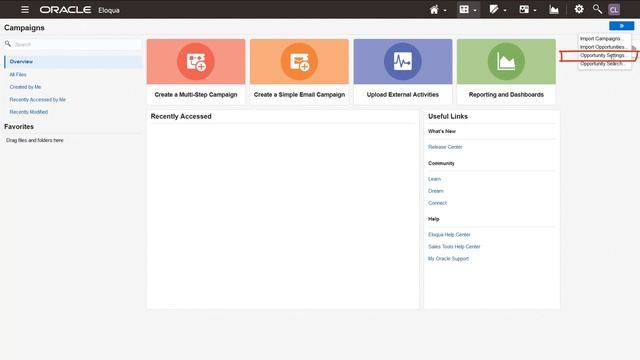Open the CL user profile avatar
The height and width of the screenshot is (360, 640).
(614, 10)
